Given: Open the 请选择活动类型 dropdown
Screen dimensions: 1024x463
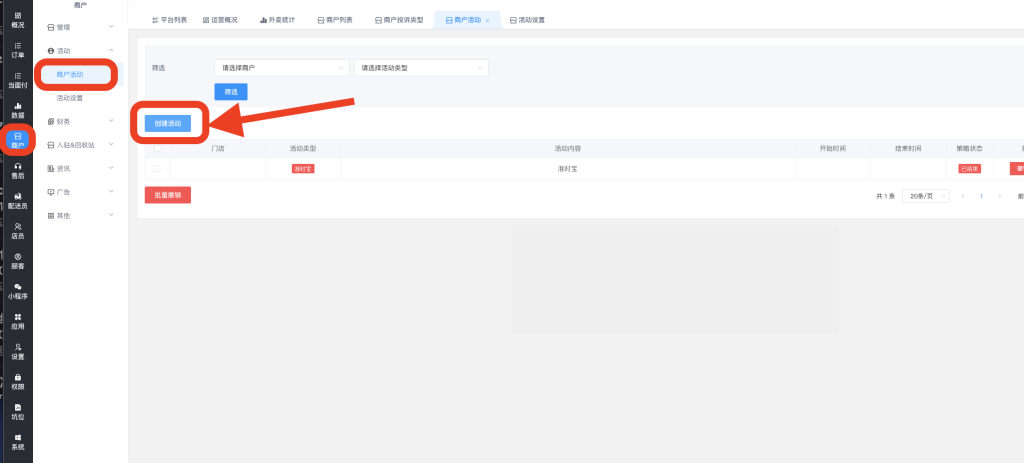Looking at the screenshot, I should [420, 68].
